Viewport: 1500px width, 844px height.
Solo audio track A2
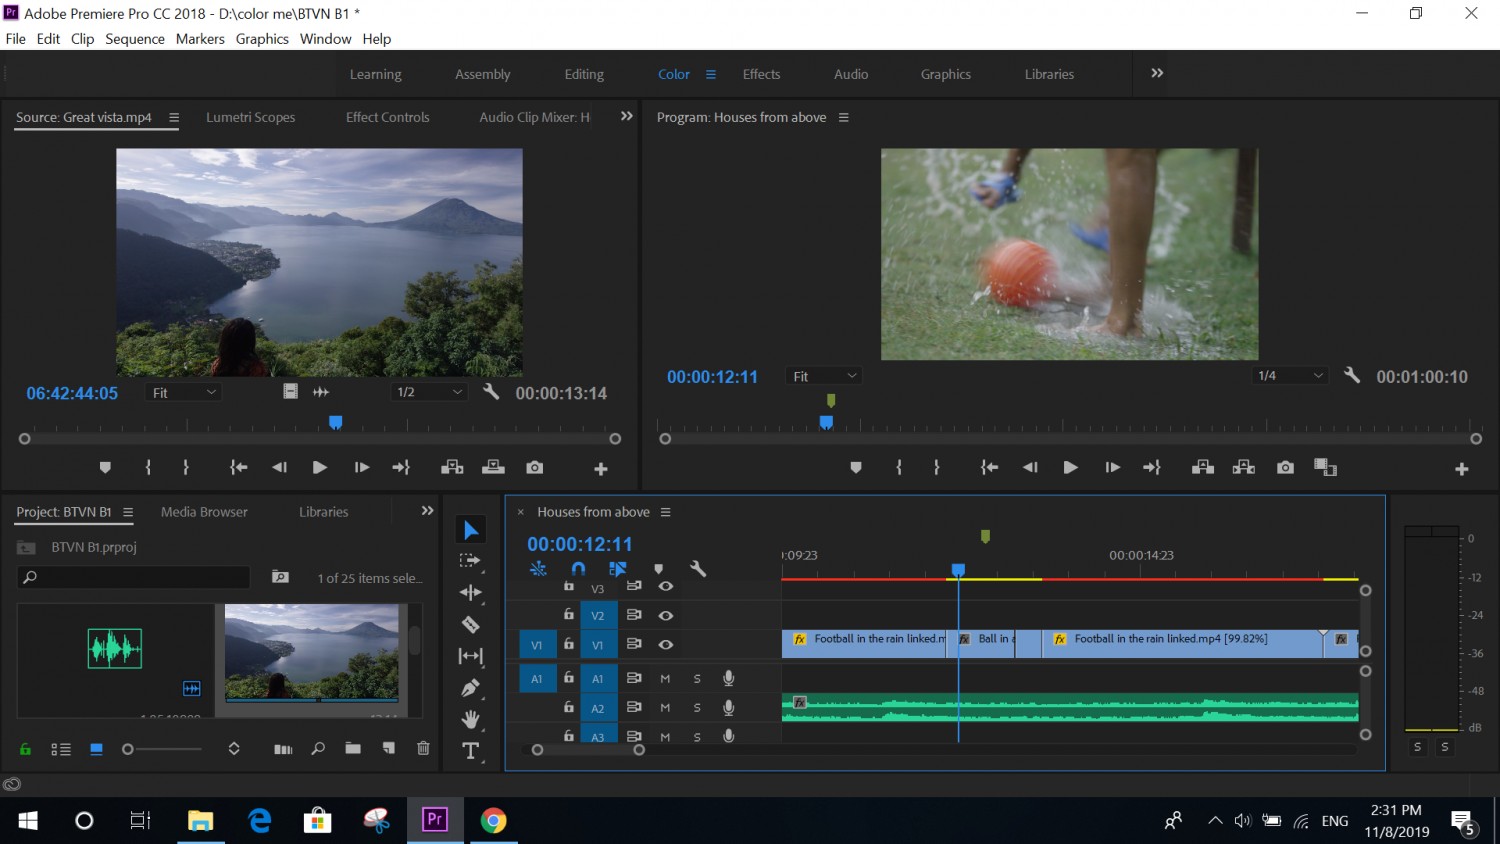pyautogui.click(x=697, y=708)
